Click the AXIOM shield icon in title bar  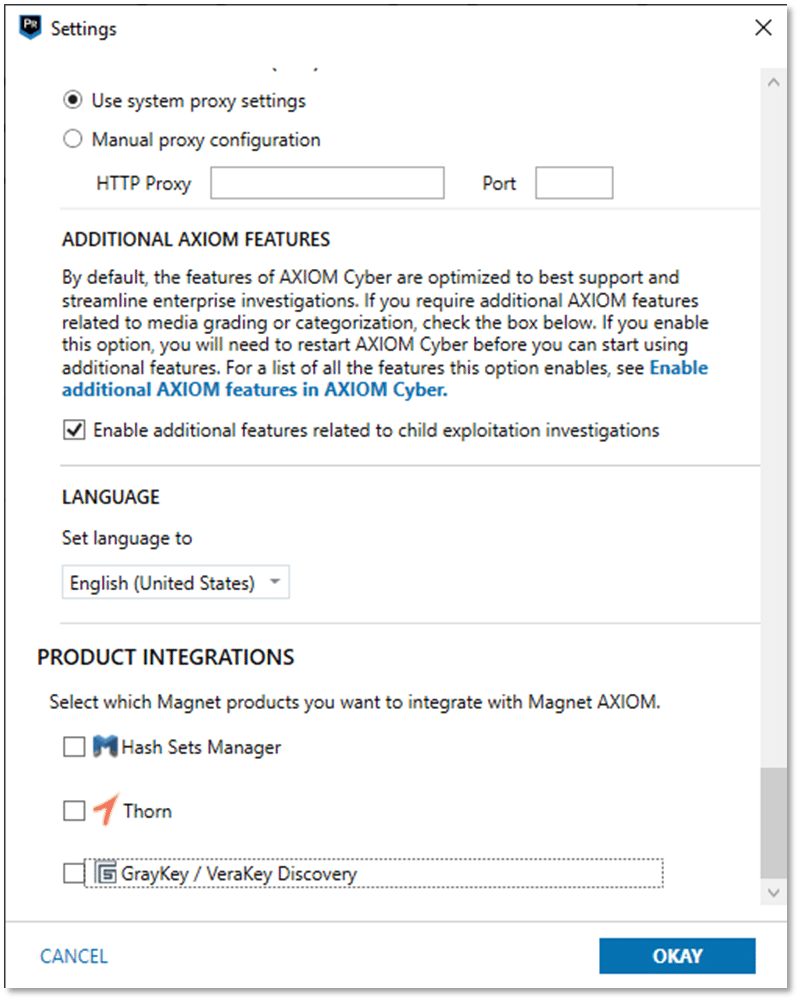[x=30, y=27]
